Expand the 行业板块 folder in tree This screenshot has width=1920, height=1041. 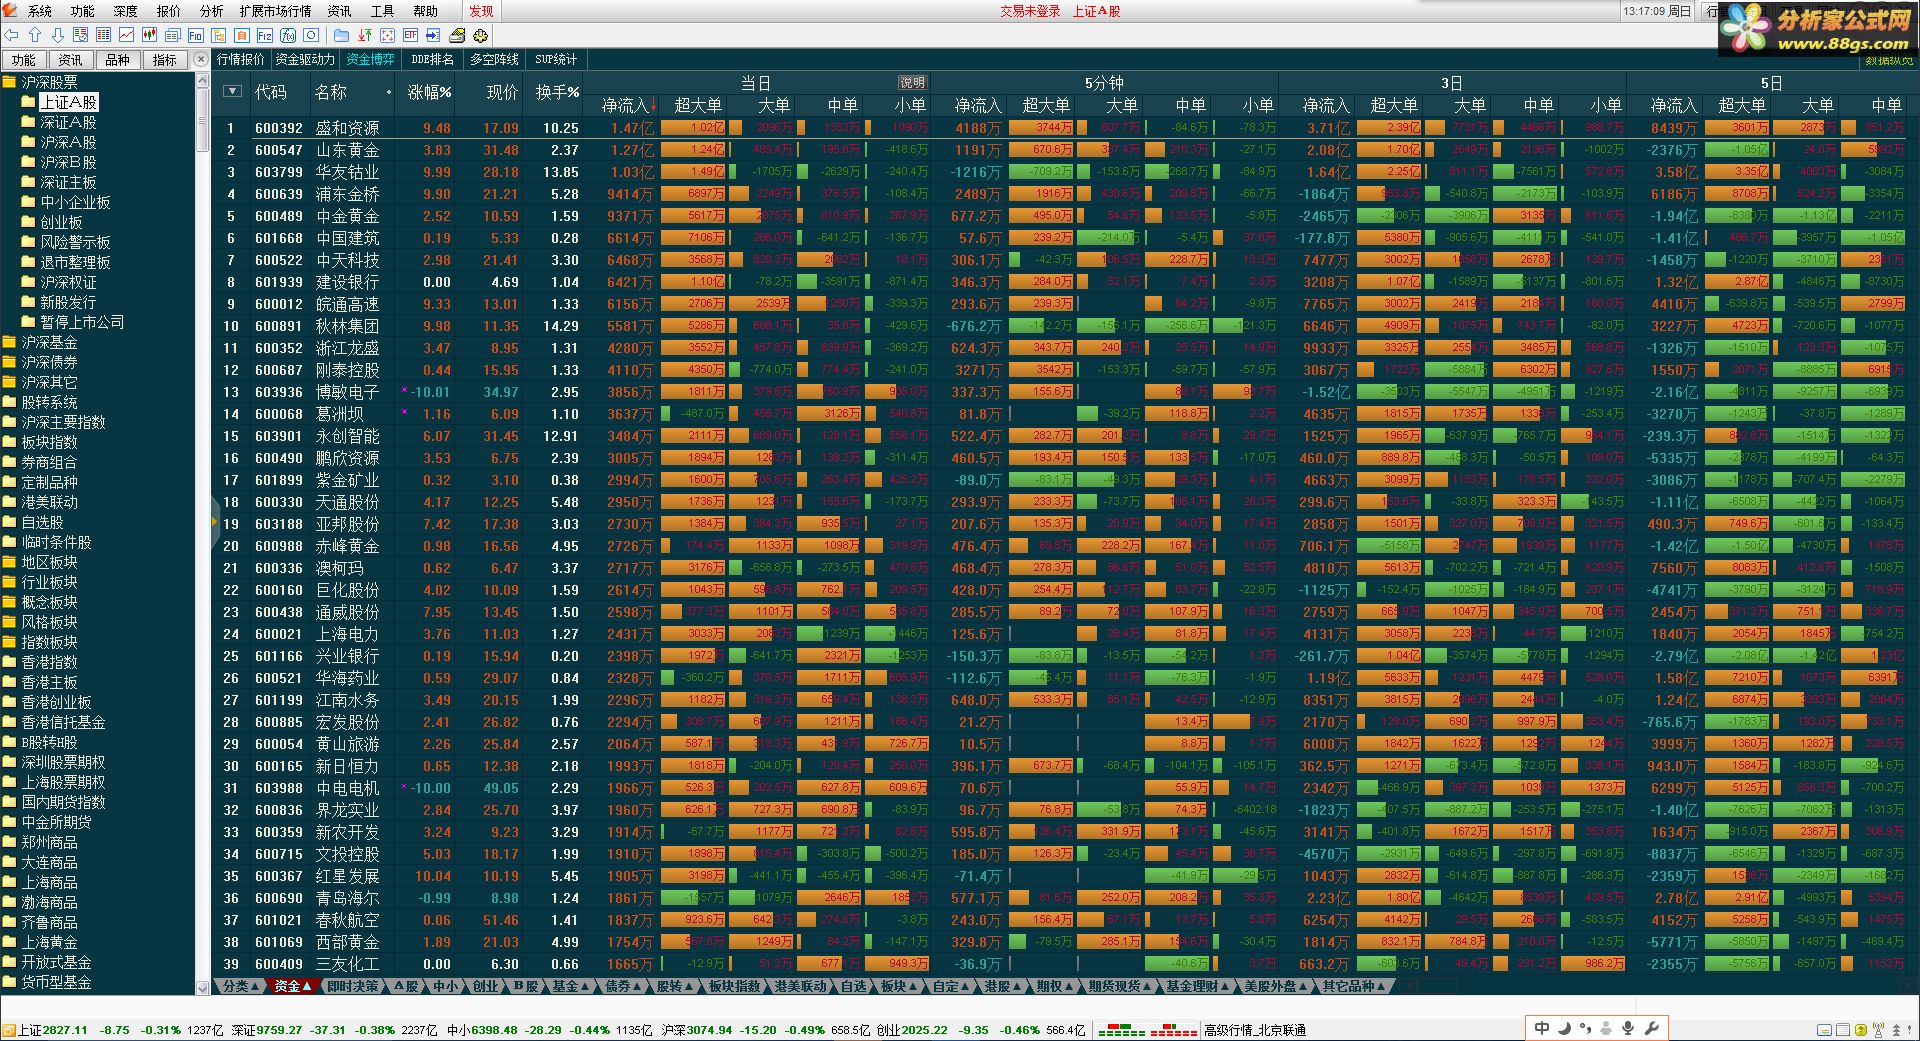pyautogui.click(x=49, y=582)
